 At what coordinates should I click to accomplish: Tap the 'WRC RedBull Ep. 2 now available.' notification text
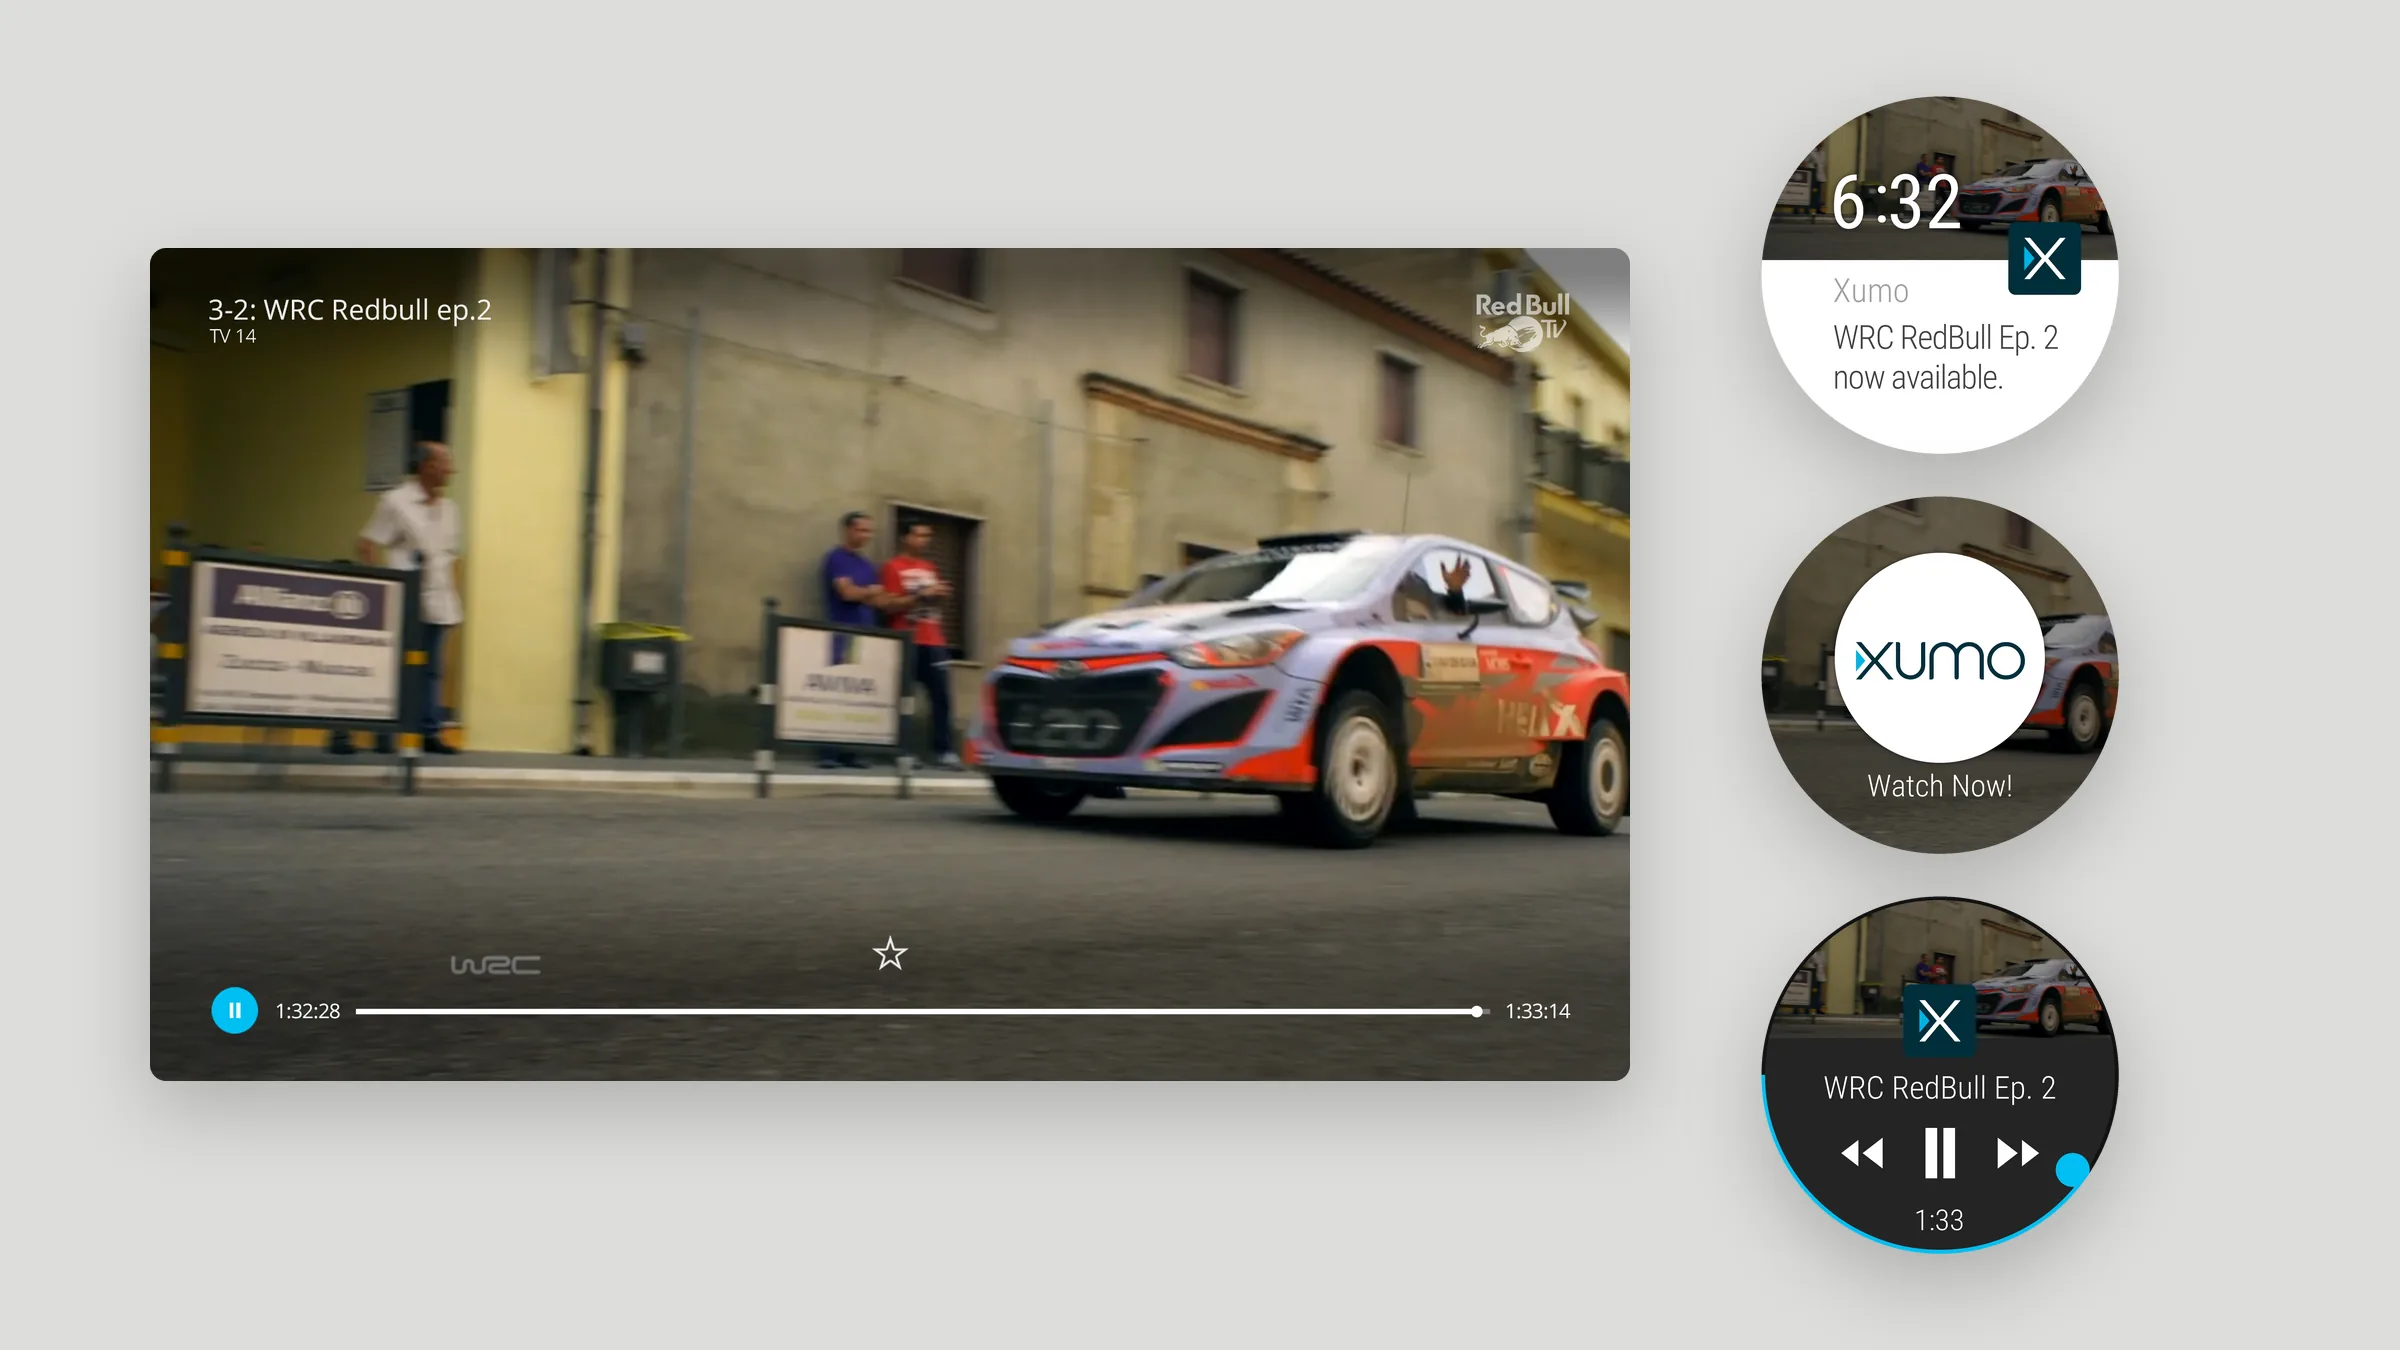pos(1945,358)
